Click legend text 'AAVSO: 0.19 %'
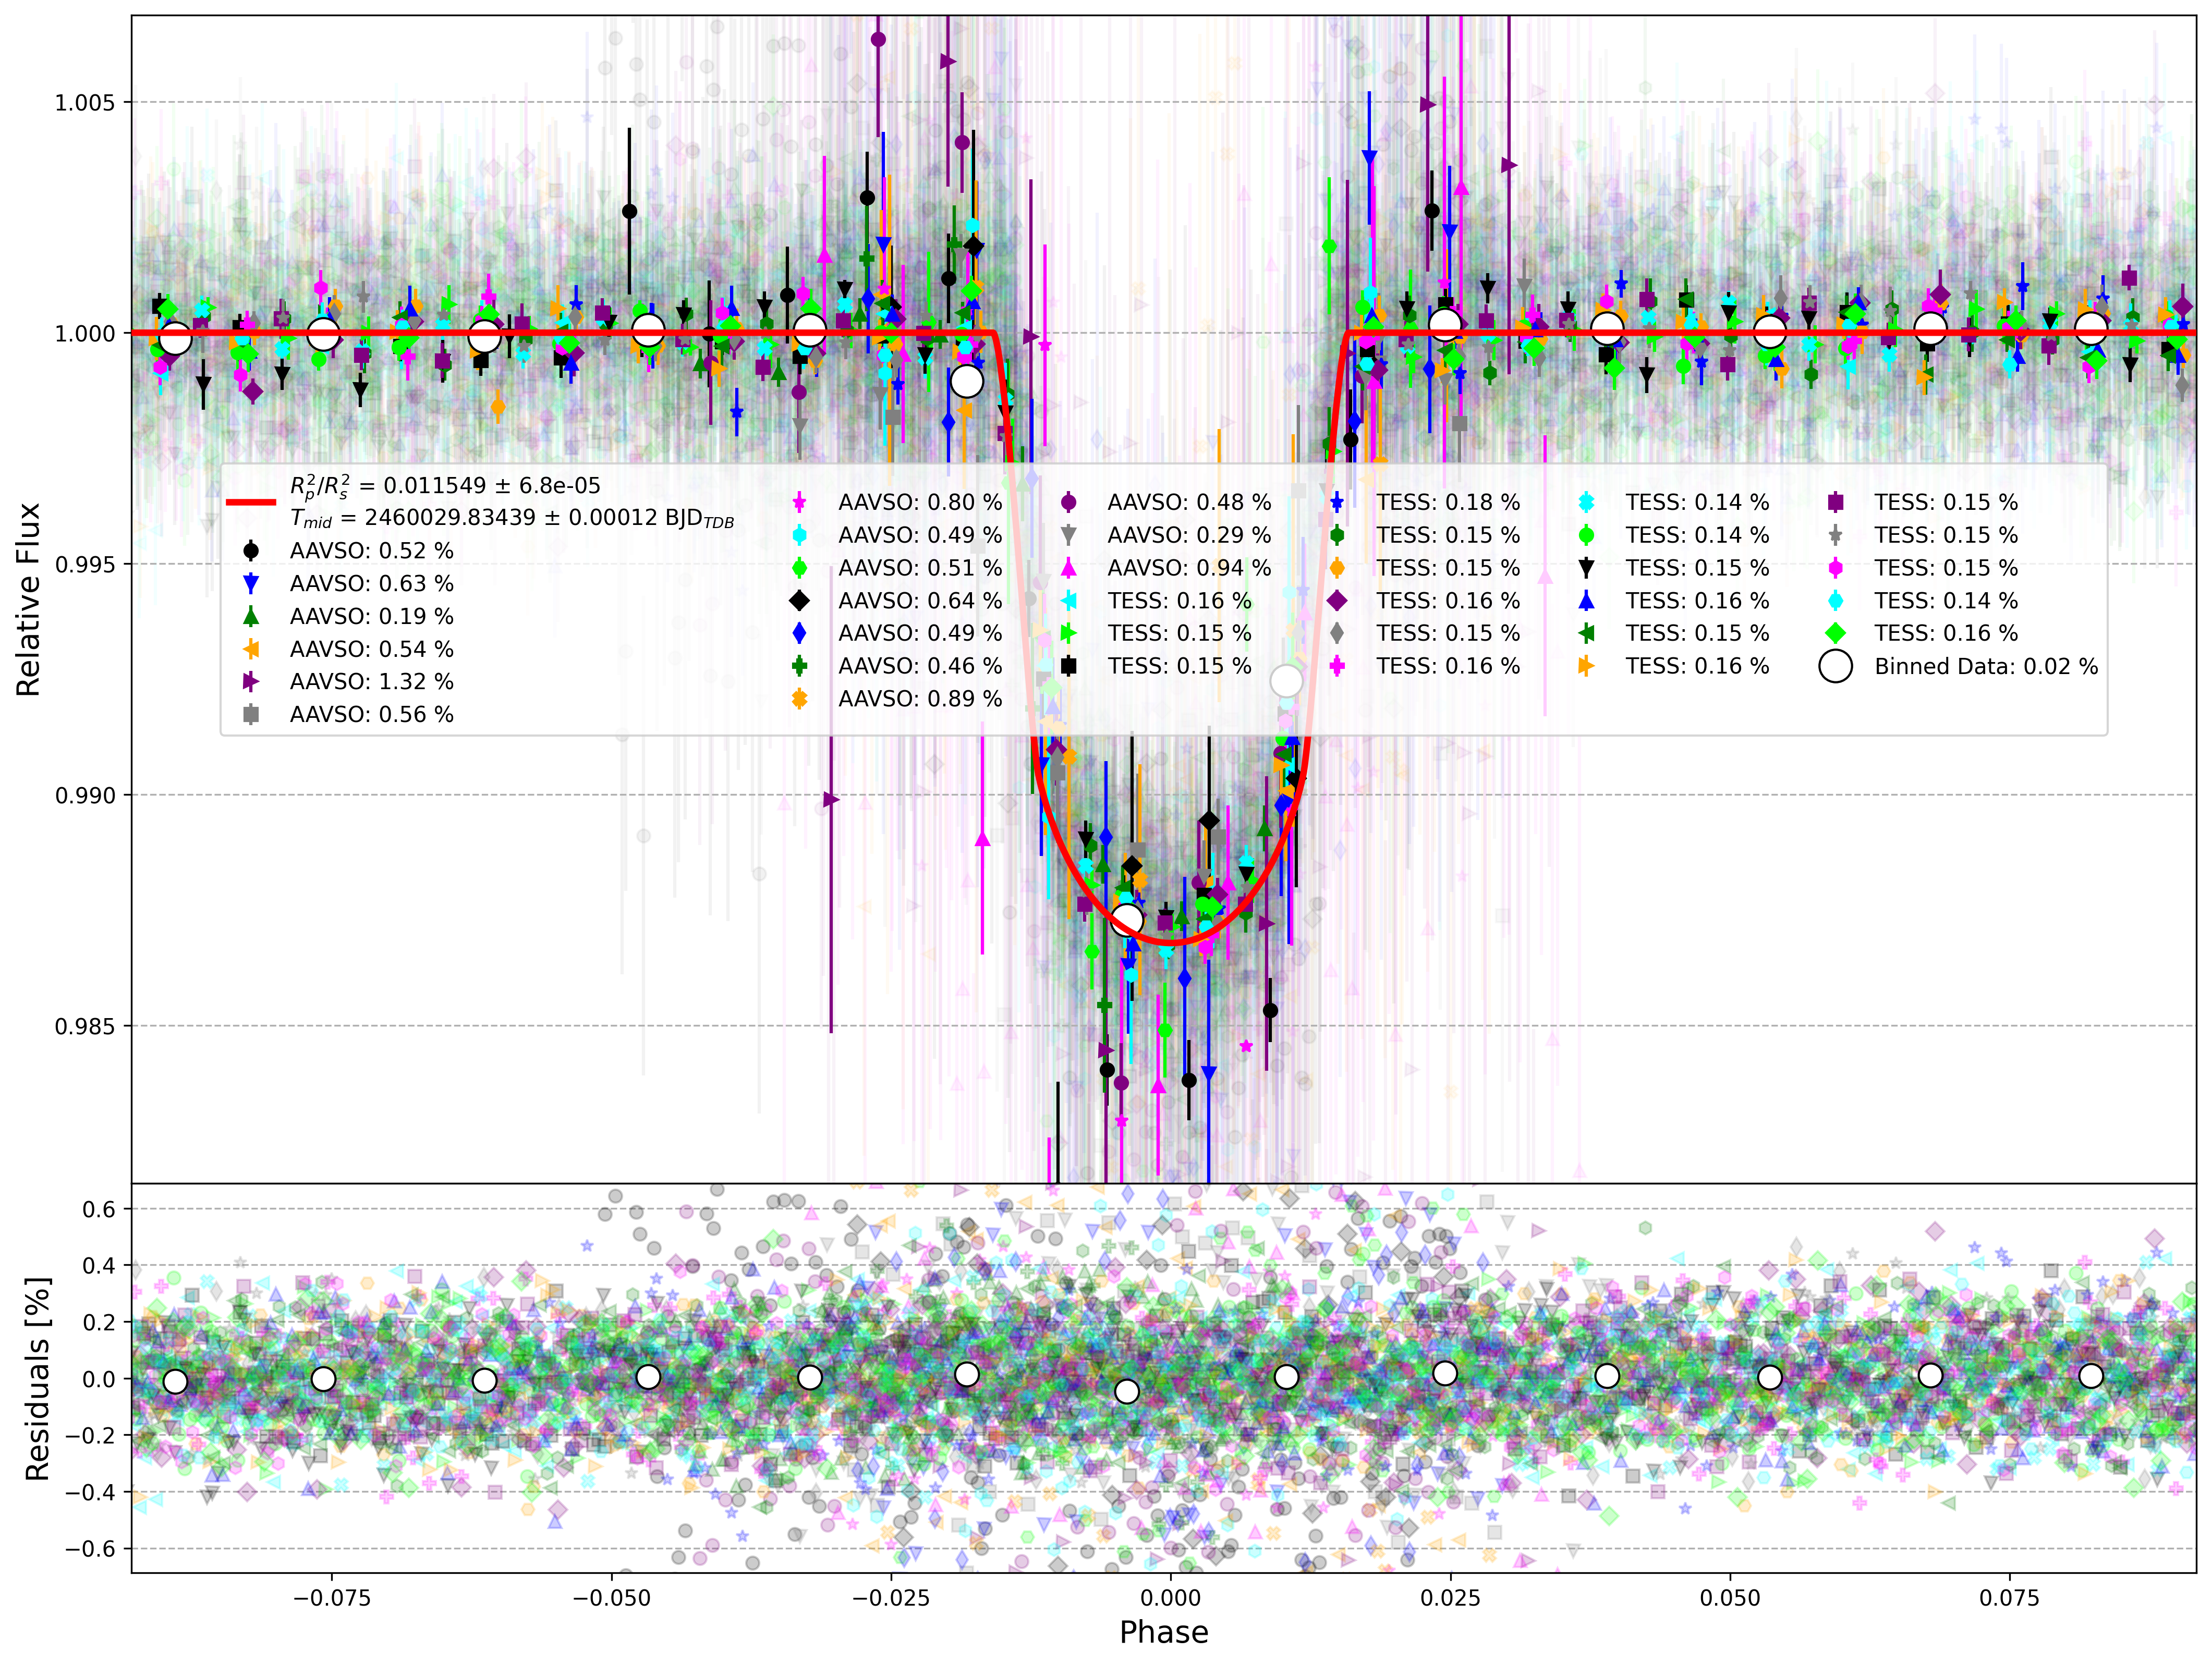 [x=371, y=617]
